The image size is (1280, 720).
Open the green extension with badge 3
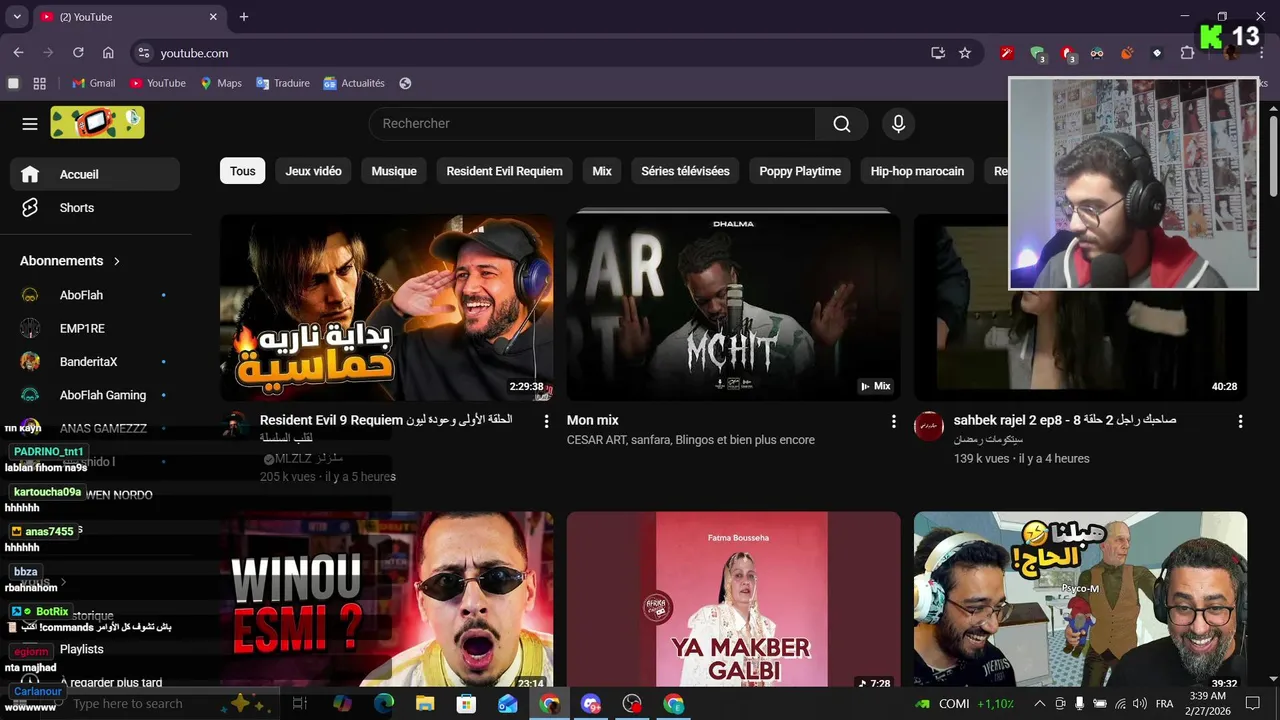(x=1037, y=53)
